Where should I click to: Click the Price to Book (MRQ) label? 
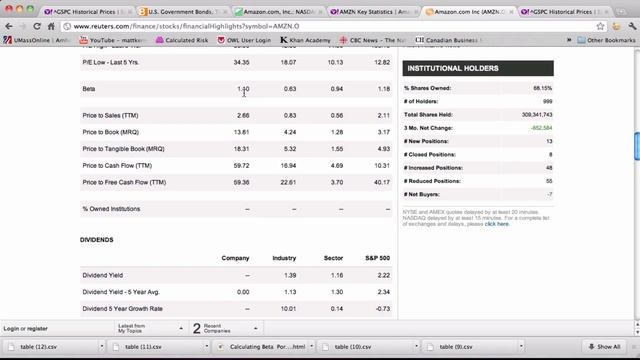coord(111,132)
